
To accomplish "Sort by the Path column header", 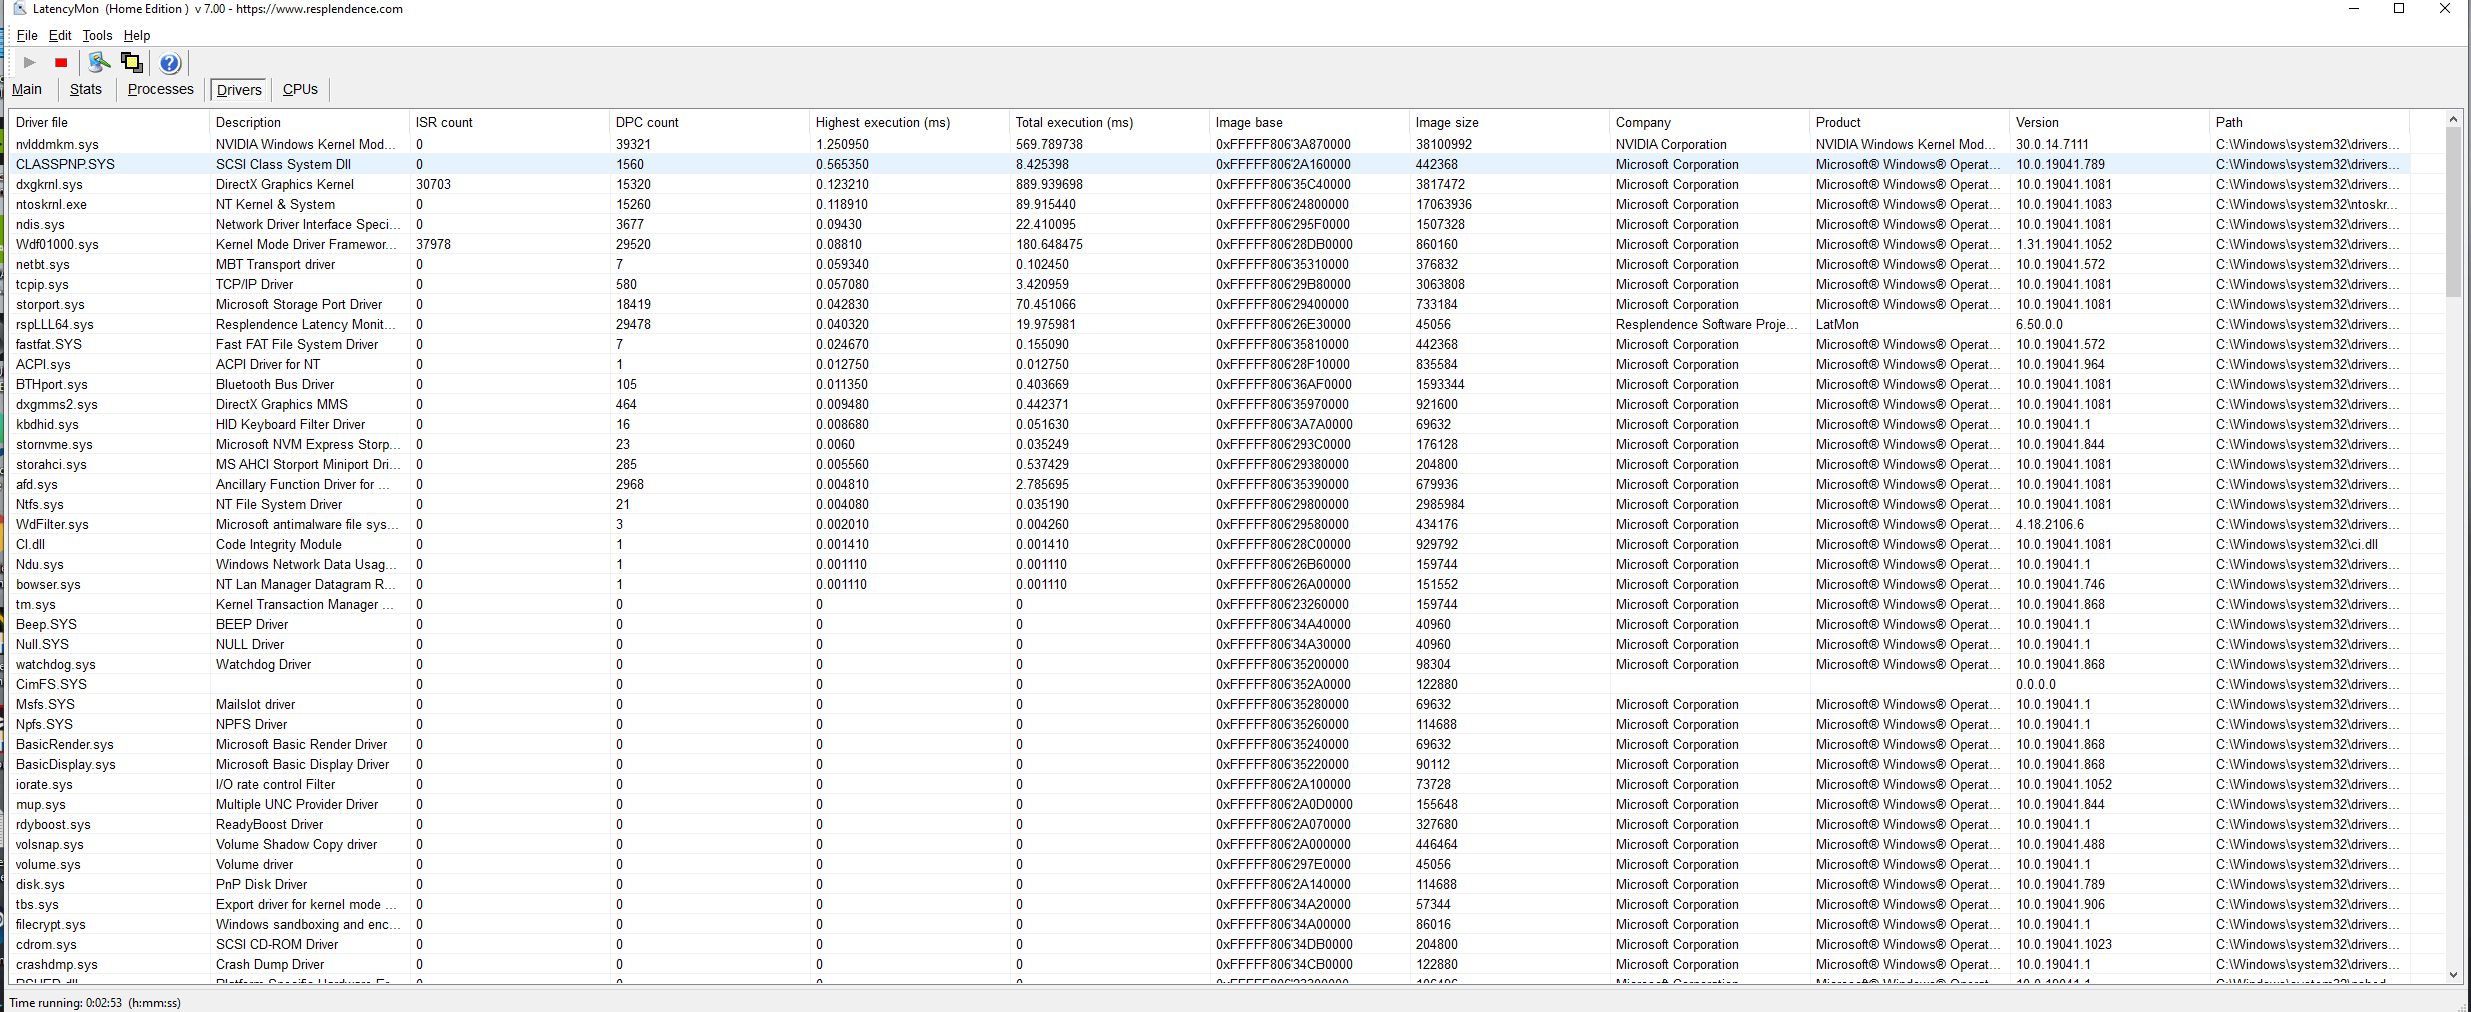I will click(x=2309, y=122).
